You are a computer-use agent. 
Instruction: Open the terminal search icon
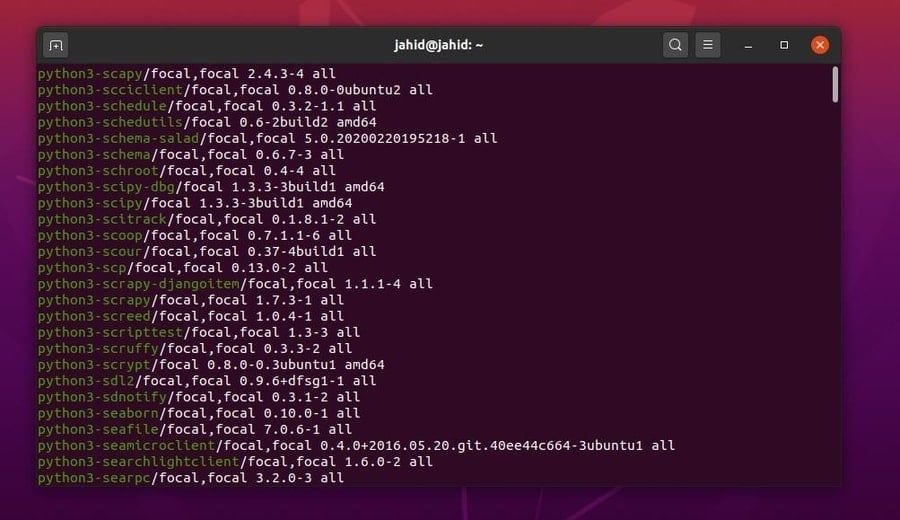(675, 45)
